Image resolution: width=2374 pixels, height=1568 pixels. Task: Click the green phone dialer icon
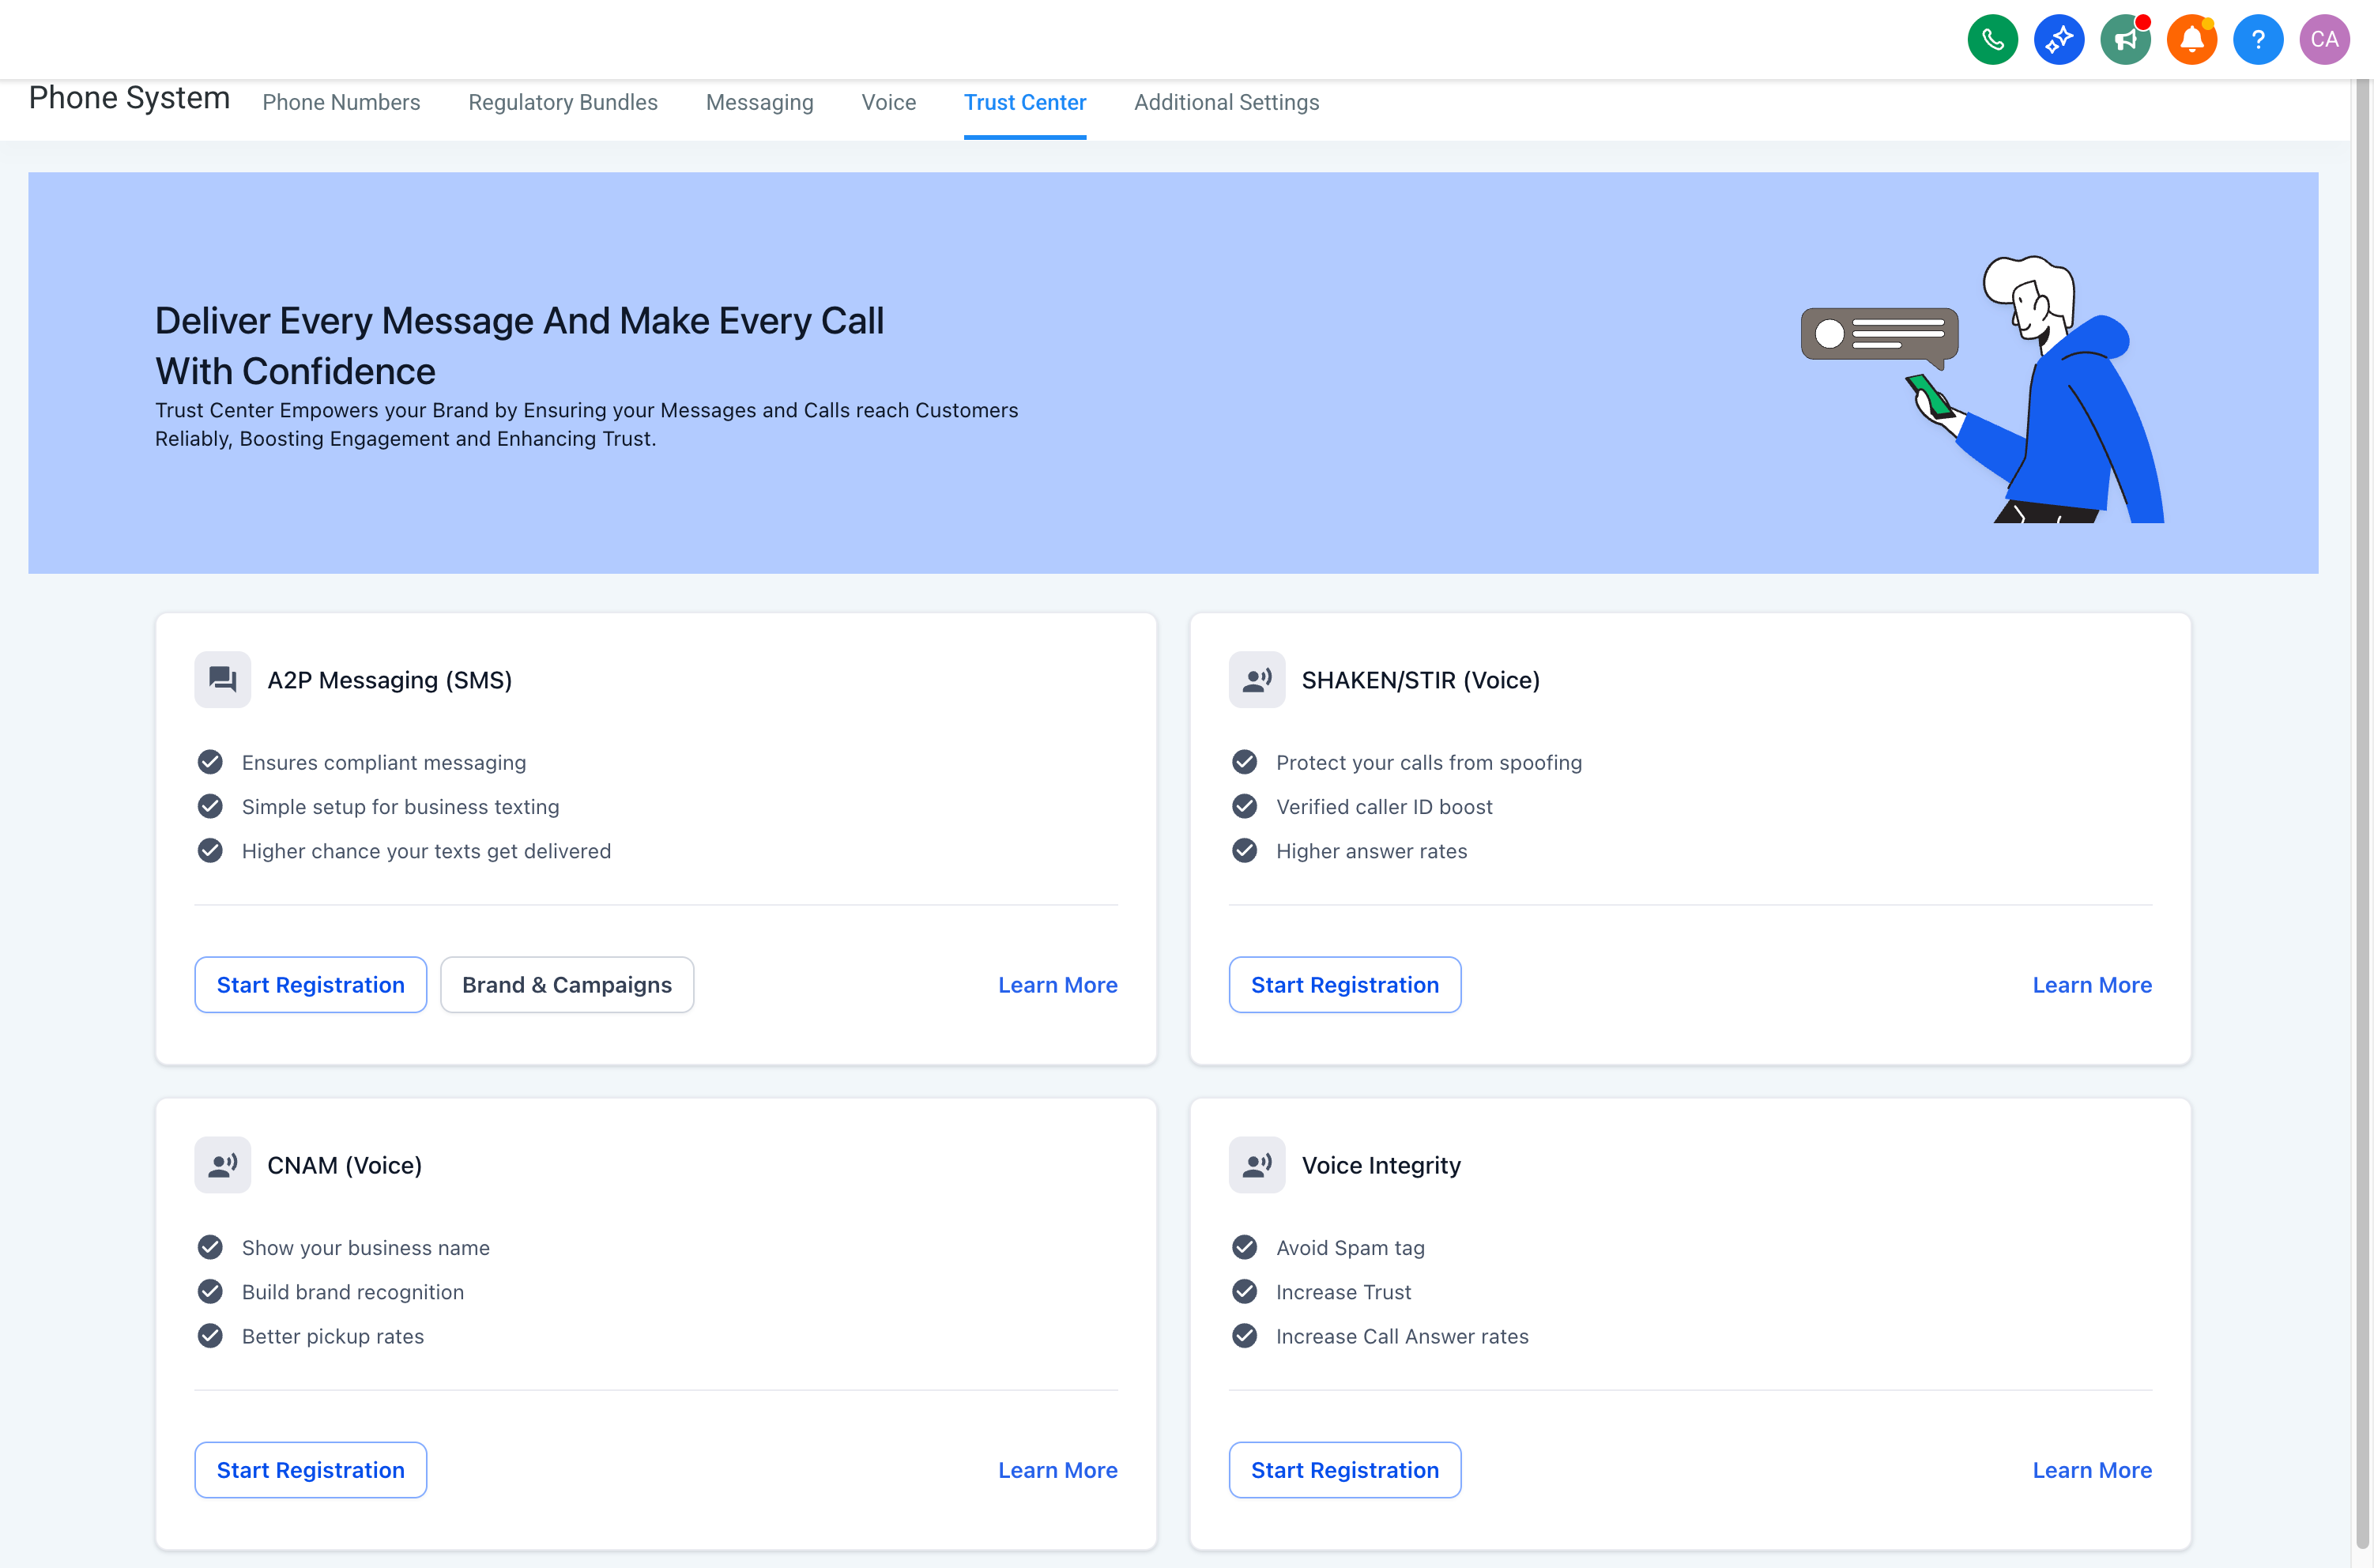point(1992,40)
